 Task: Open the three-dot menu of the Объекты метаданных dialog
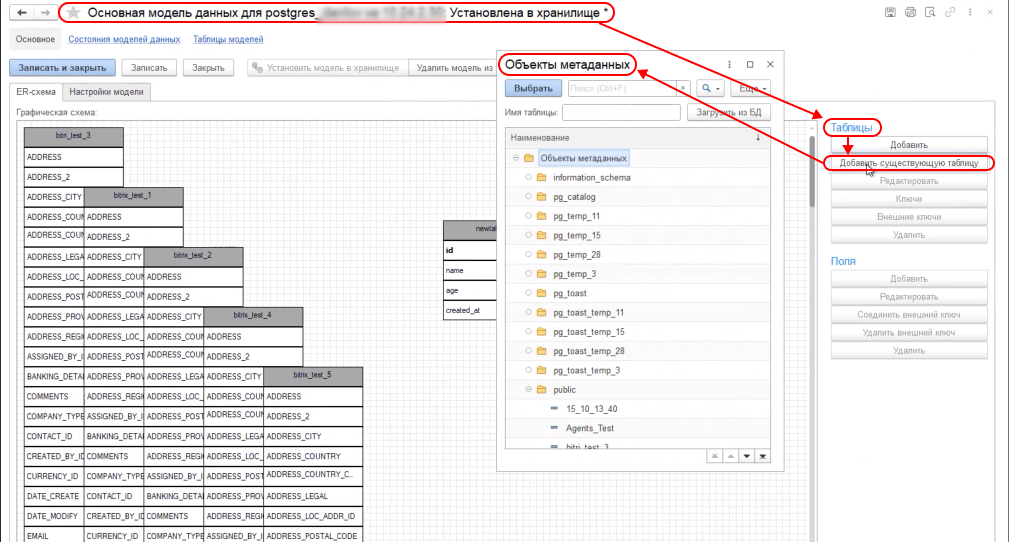[729, 64]
